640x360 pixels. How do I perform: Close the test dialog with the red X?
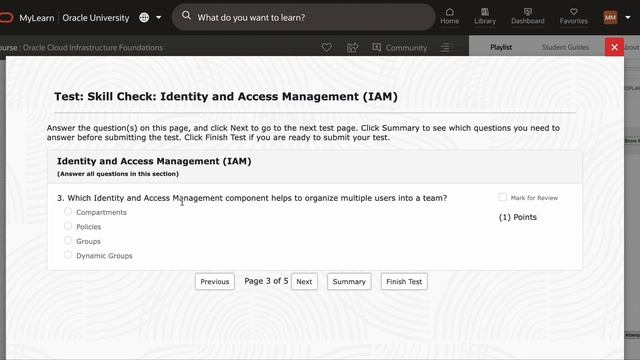click(x=614, y=47)
